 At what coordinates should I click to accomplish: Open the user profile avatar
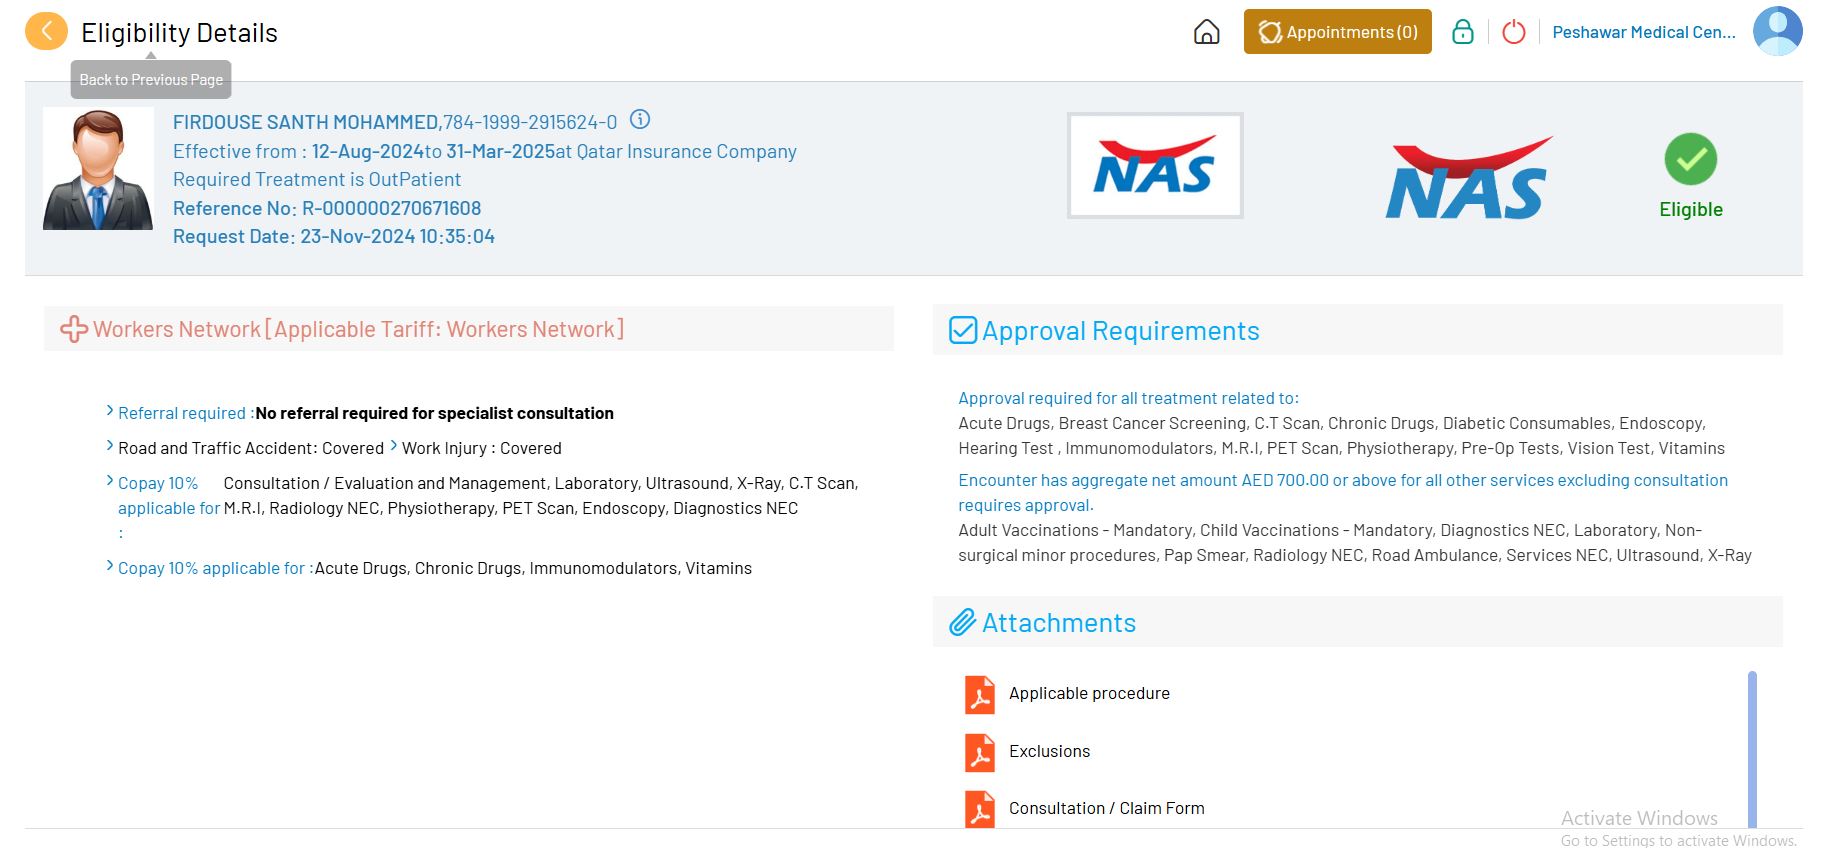pos(1777,32)
